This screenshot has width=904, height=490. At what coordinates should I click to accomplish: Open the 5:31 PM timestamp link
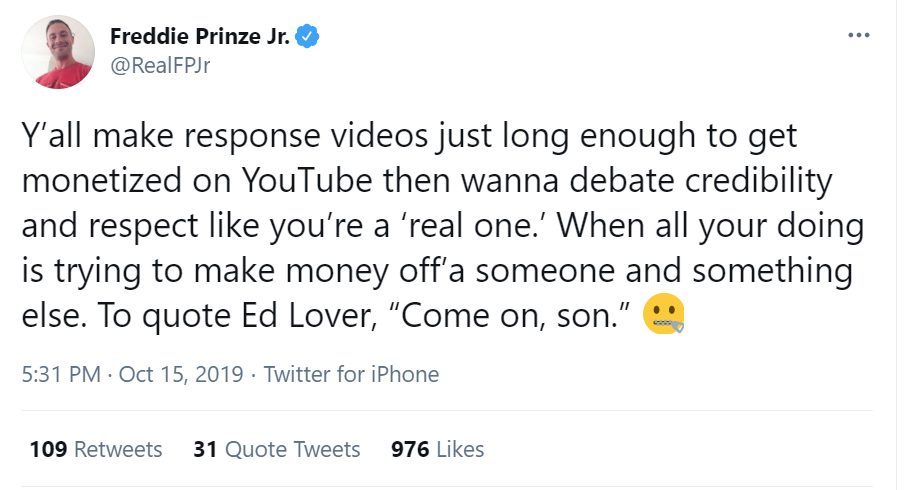(x=61, y=375)
